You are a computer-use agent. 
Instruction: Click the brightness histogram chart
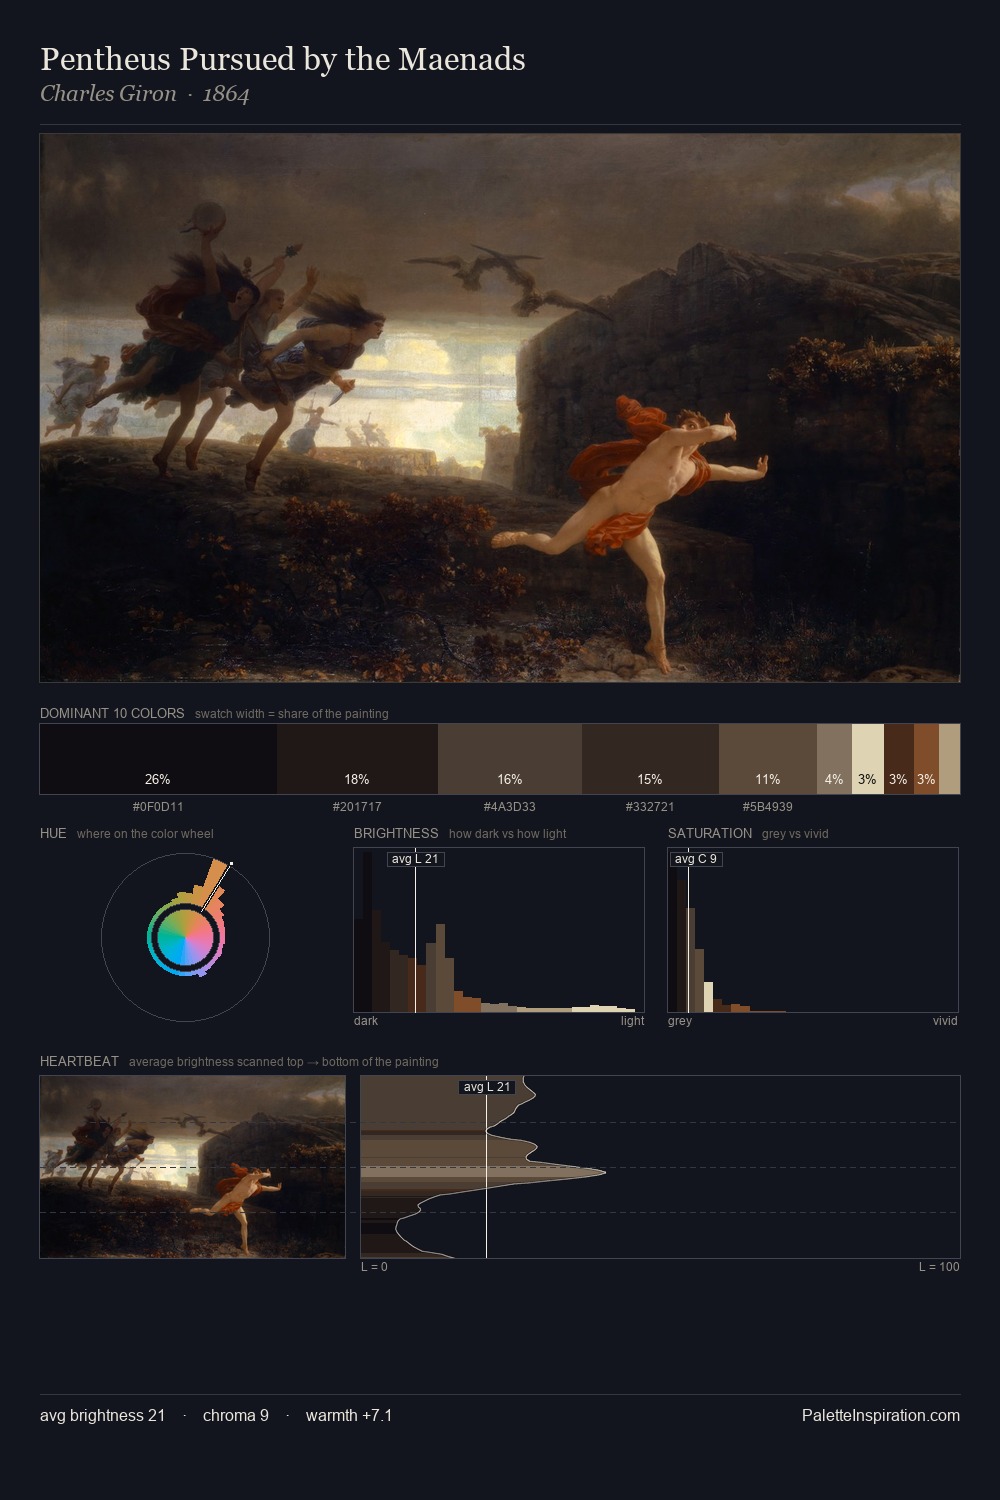(x=499, y=930)
